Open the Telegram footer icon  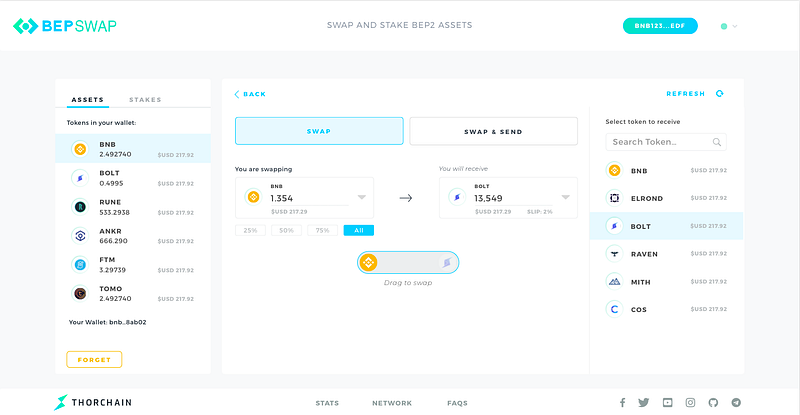click(x=737, y=403)
